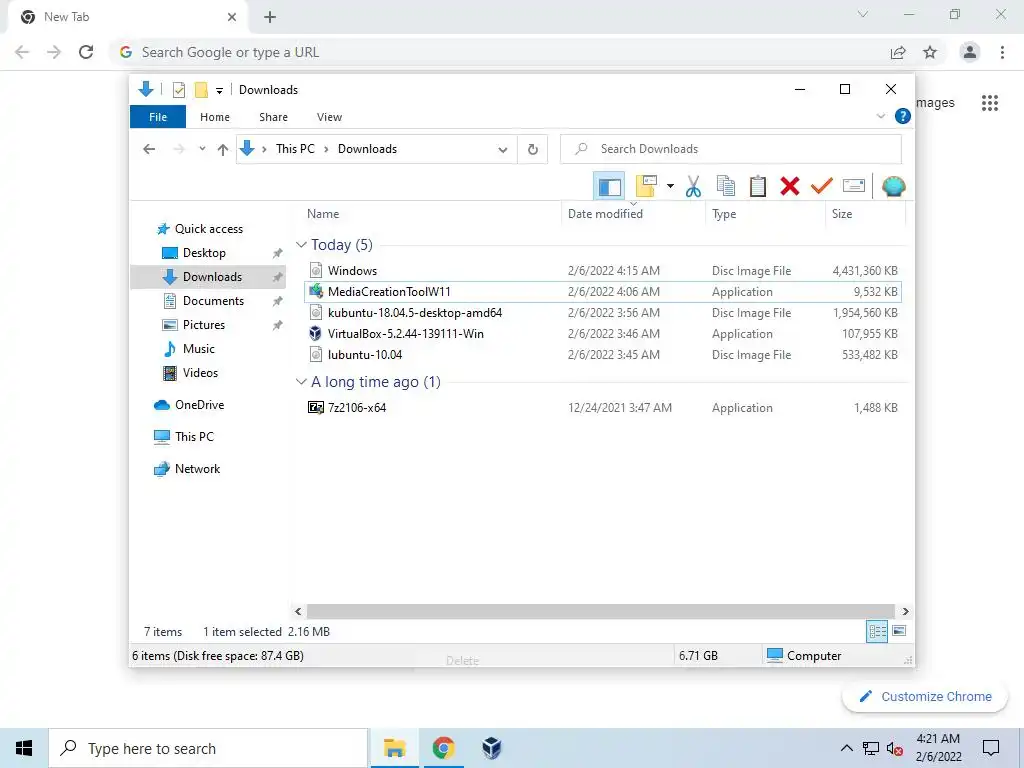Click the New Folder quick access icon
The width and height of the screenshot is (1024, 768).
(201, 90)
